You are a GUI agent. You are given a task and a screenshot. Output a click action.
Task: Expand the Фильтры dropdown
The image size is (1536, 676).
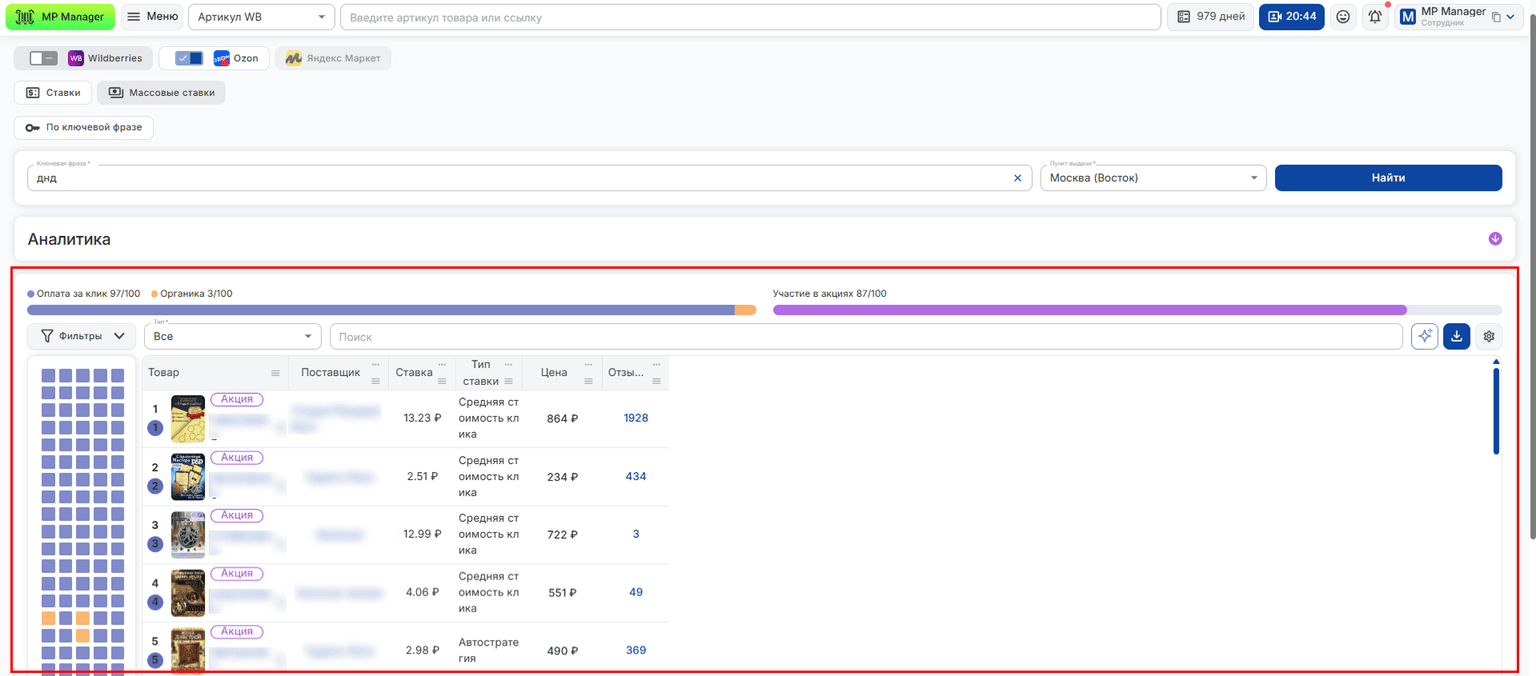click(82, 336)
